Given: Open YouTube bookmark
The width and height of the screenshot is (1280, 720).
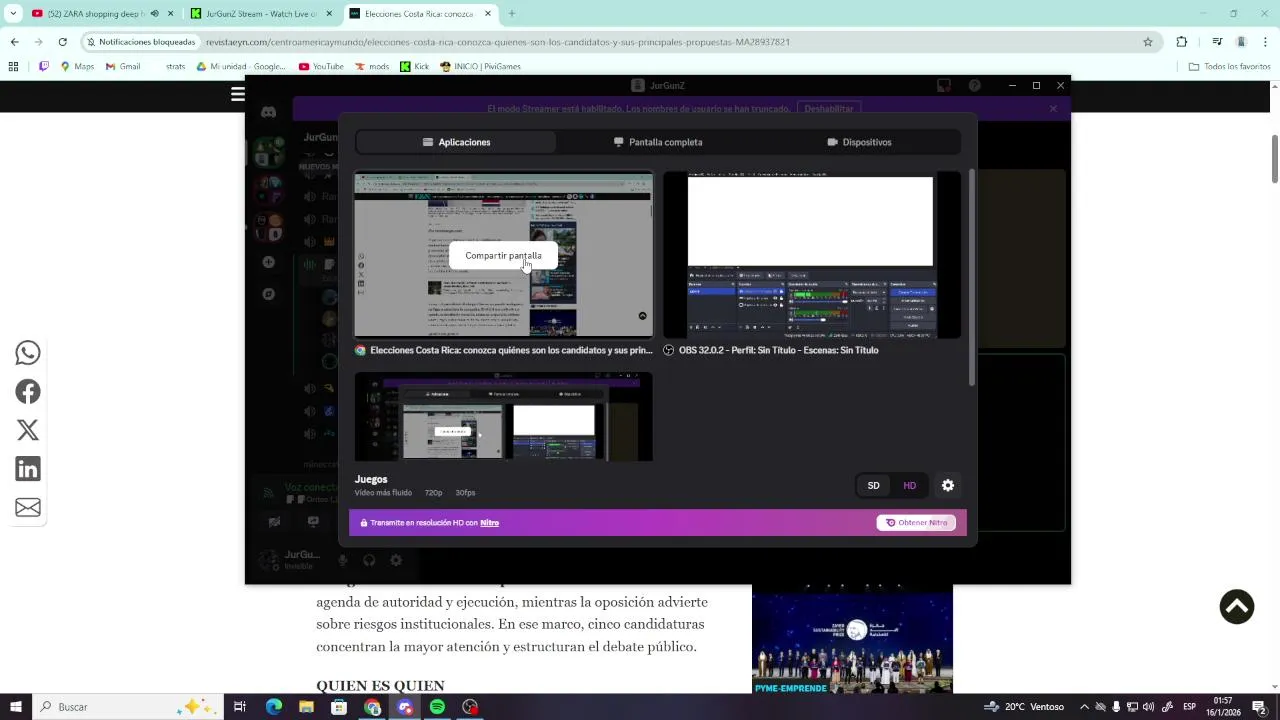Looking at the screenshot, I should 321,67.
